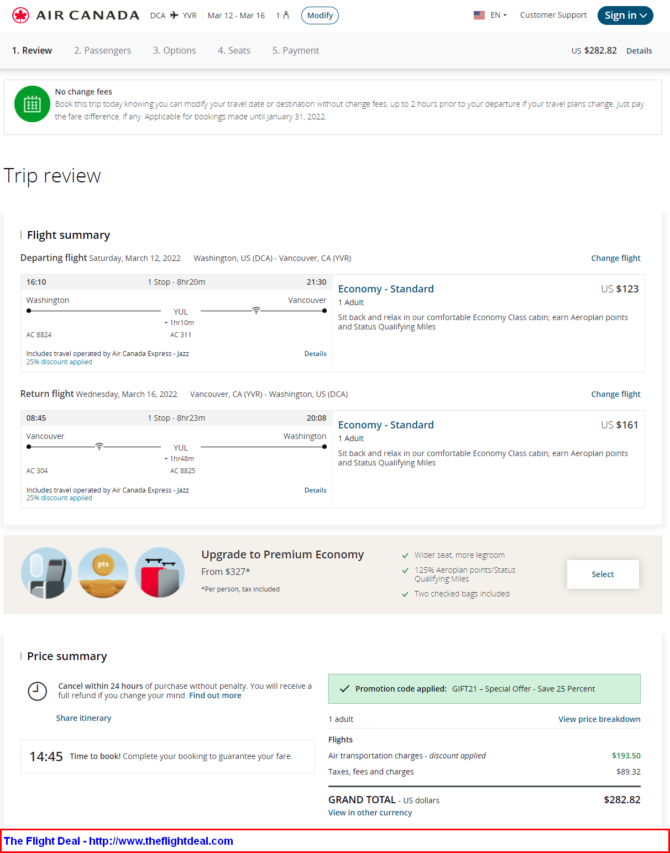
Task: Click the clock icon in Price summary
Action: pyautogui.click(x=37, y=691)
